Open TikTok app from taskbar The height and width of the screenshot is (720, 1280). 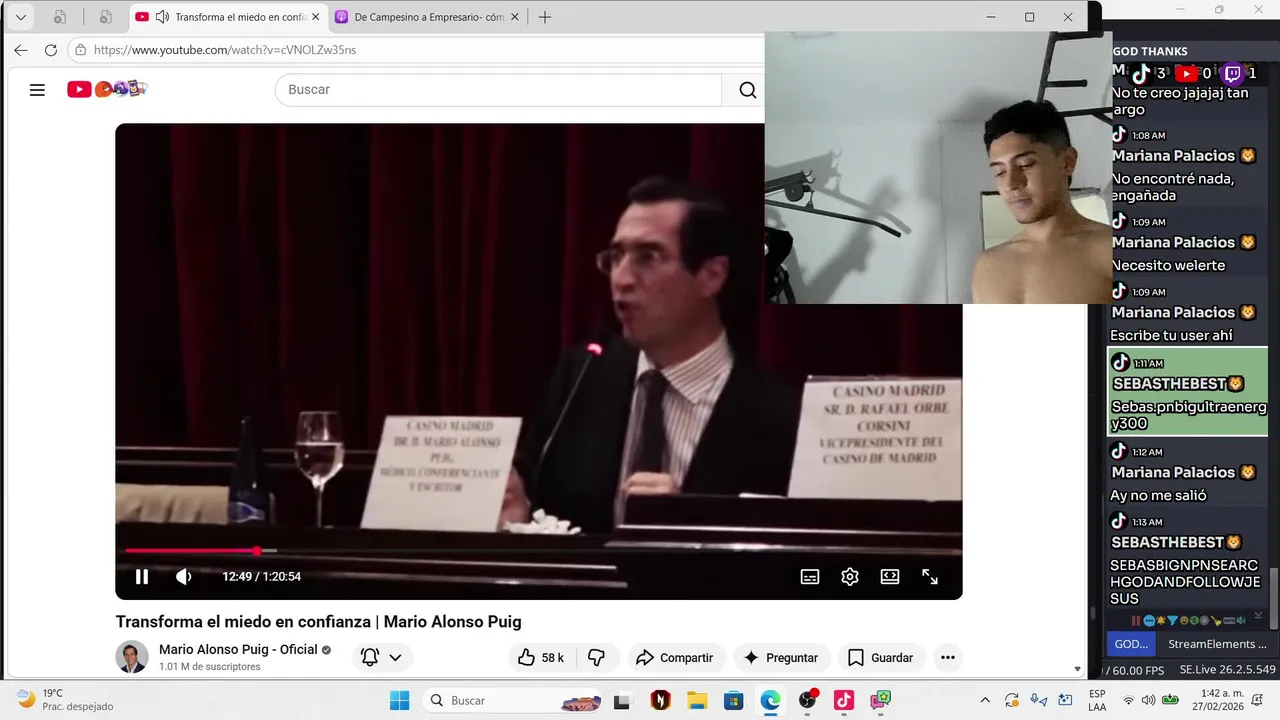pos(844,700)
